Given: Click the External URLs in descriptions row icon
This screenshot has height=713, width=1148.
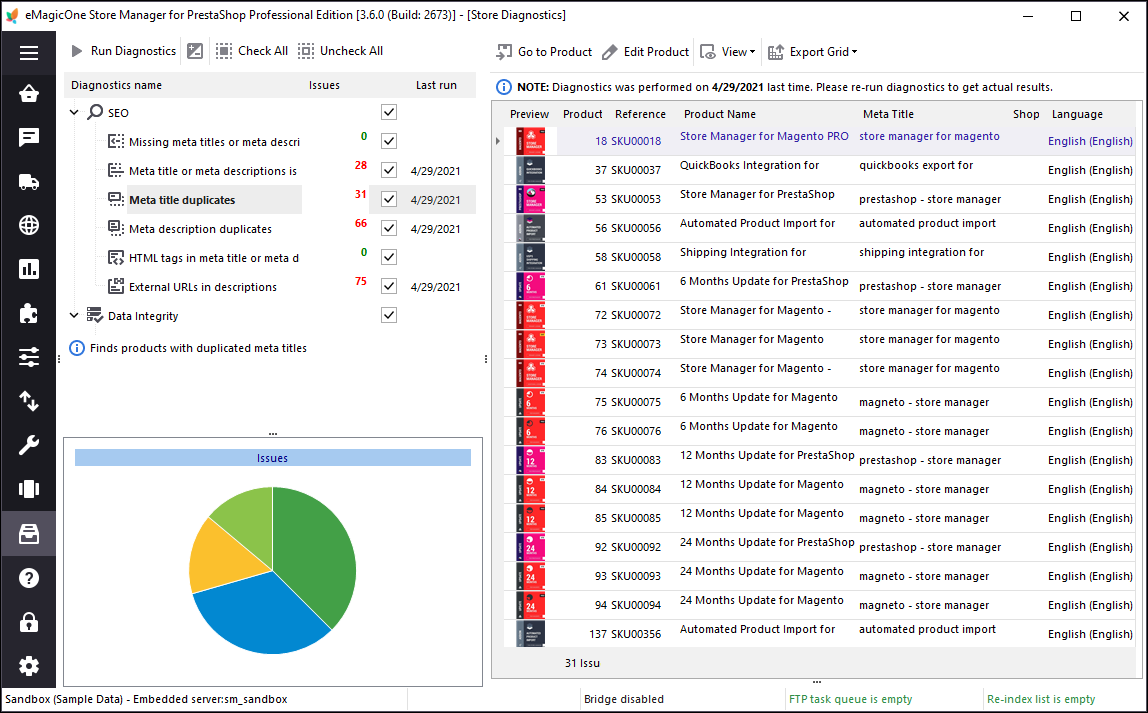Looking at the screenshot, I should pyautogui.click(x=116, y=286).
